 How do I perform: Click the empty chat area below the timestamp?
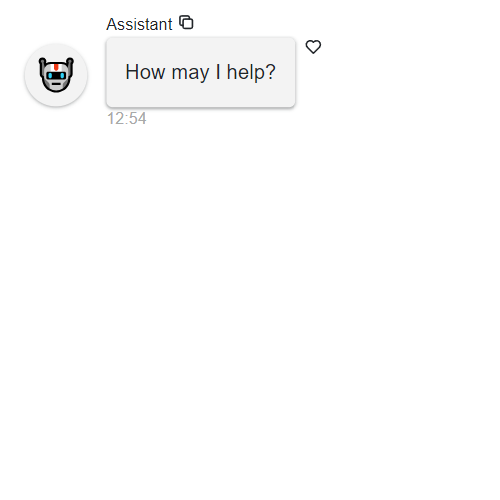(x=250, y=300)
